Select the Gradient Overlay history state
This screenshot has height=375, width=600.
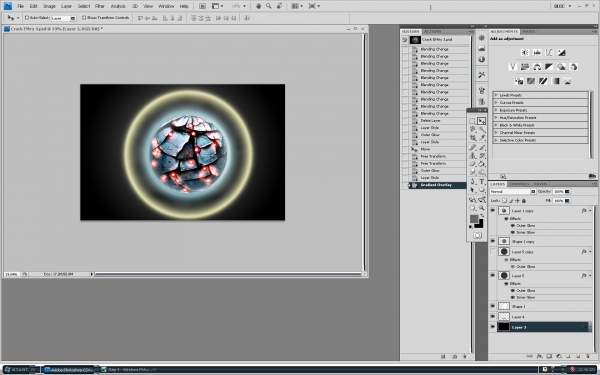(x=436, y=185)
